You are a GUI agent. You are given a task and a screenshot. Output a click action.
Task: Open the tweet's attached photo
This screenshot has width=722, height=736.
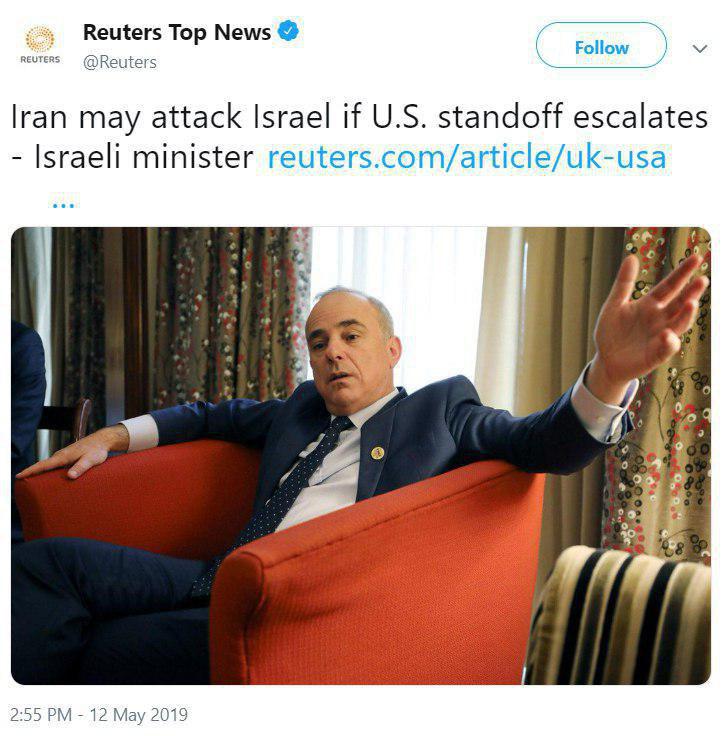[x=361, y=455]
